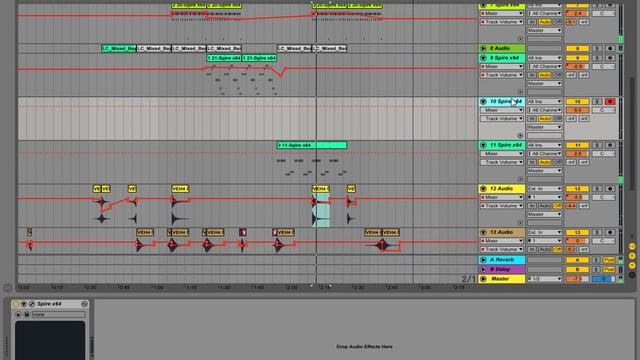Click the 1:00 marker on time ruler
This screenshot has width=640, height=360.
[x=157, y=287]
